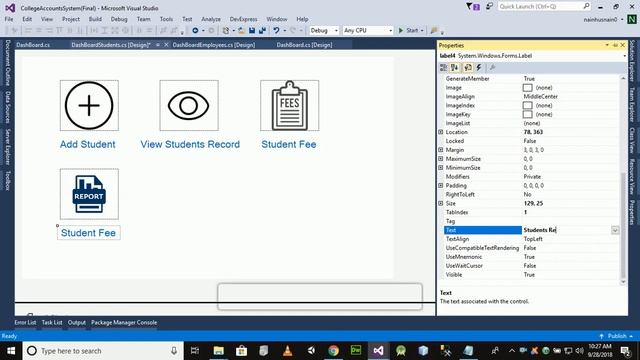Viewport: 640px width, 360px height.
Task: Open the Error List tab
Action: pyautogui.click(x=25, y=322)
